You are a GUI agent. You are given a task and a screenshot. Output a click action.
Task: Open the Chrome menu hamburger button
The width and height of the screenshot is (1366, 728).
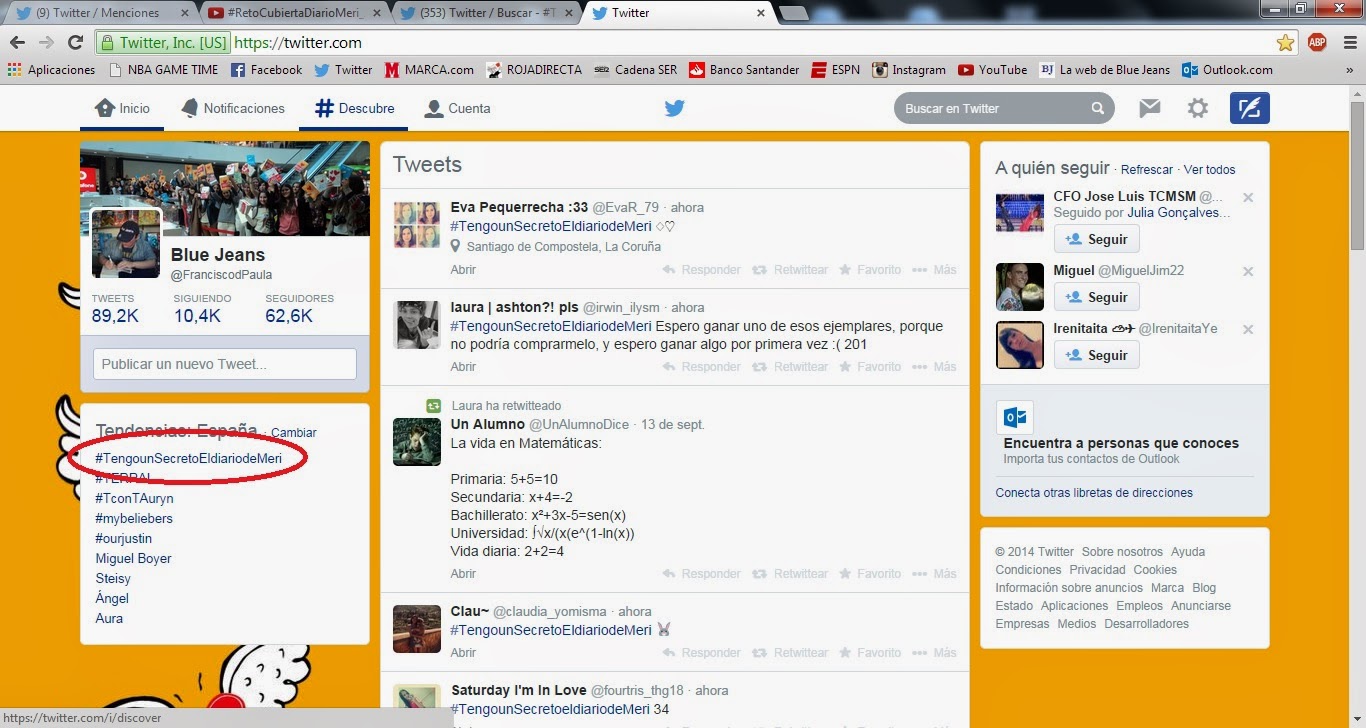(1347, 43)
